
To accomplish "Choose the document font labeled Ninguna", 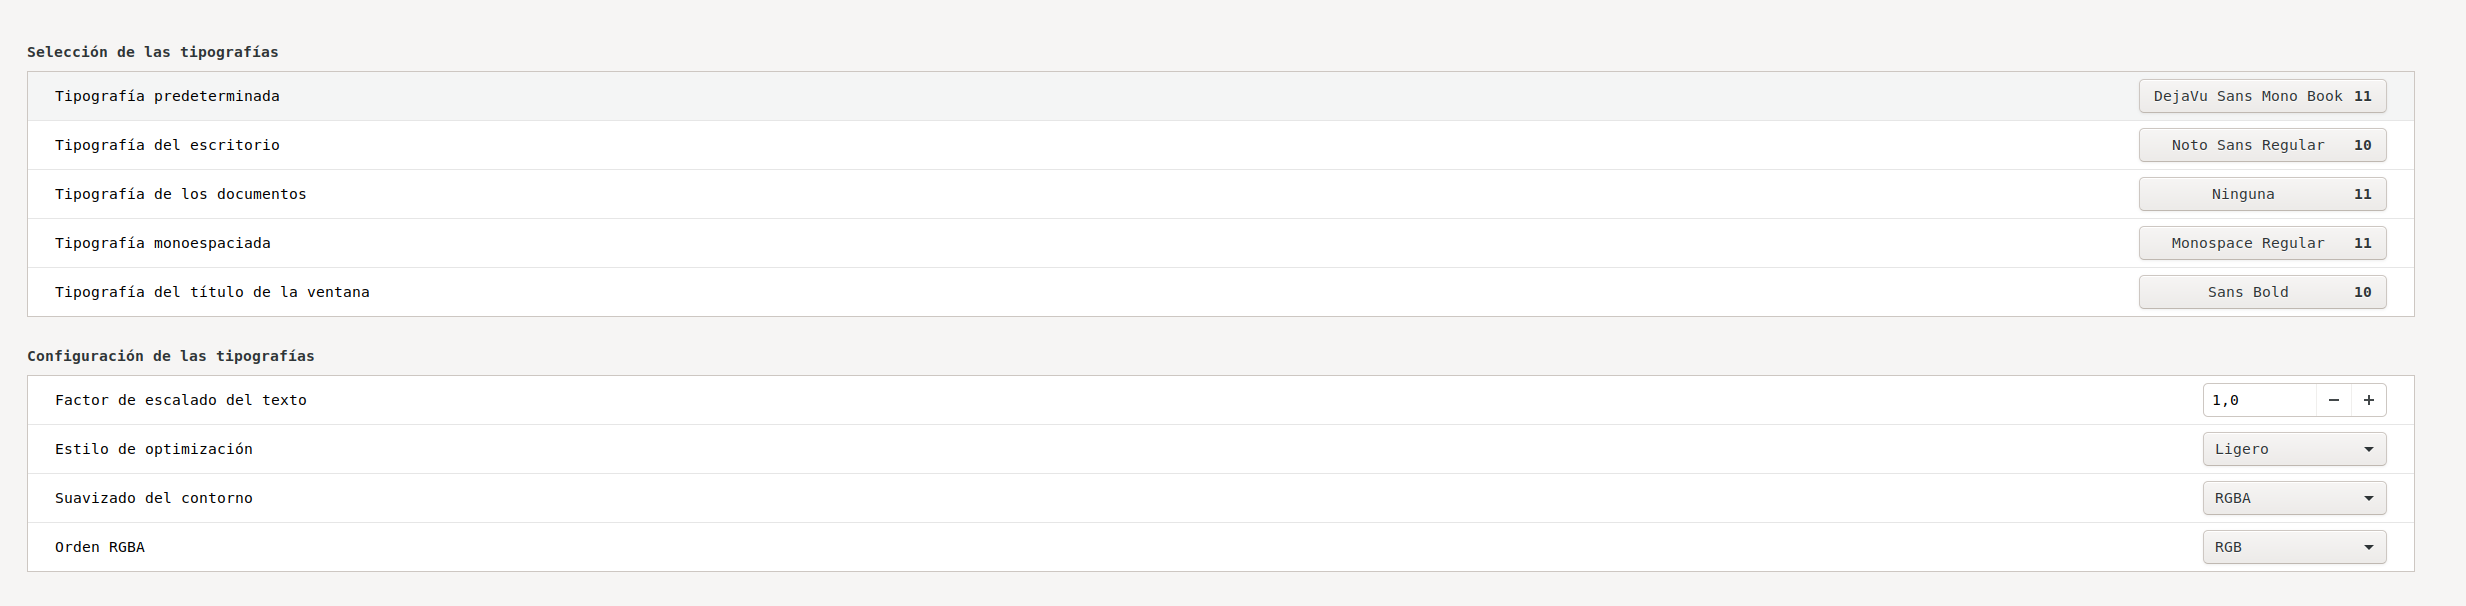I will pyautogui.click(x=2262, y=194).
